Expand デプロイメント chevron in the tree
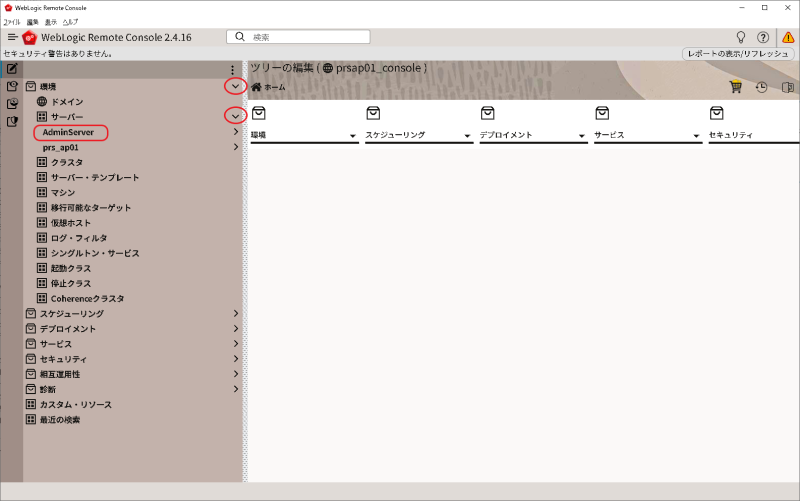The width and height of the screenshot is (800, 501). (x=236, y=328)
